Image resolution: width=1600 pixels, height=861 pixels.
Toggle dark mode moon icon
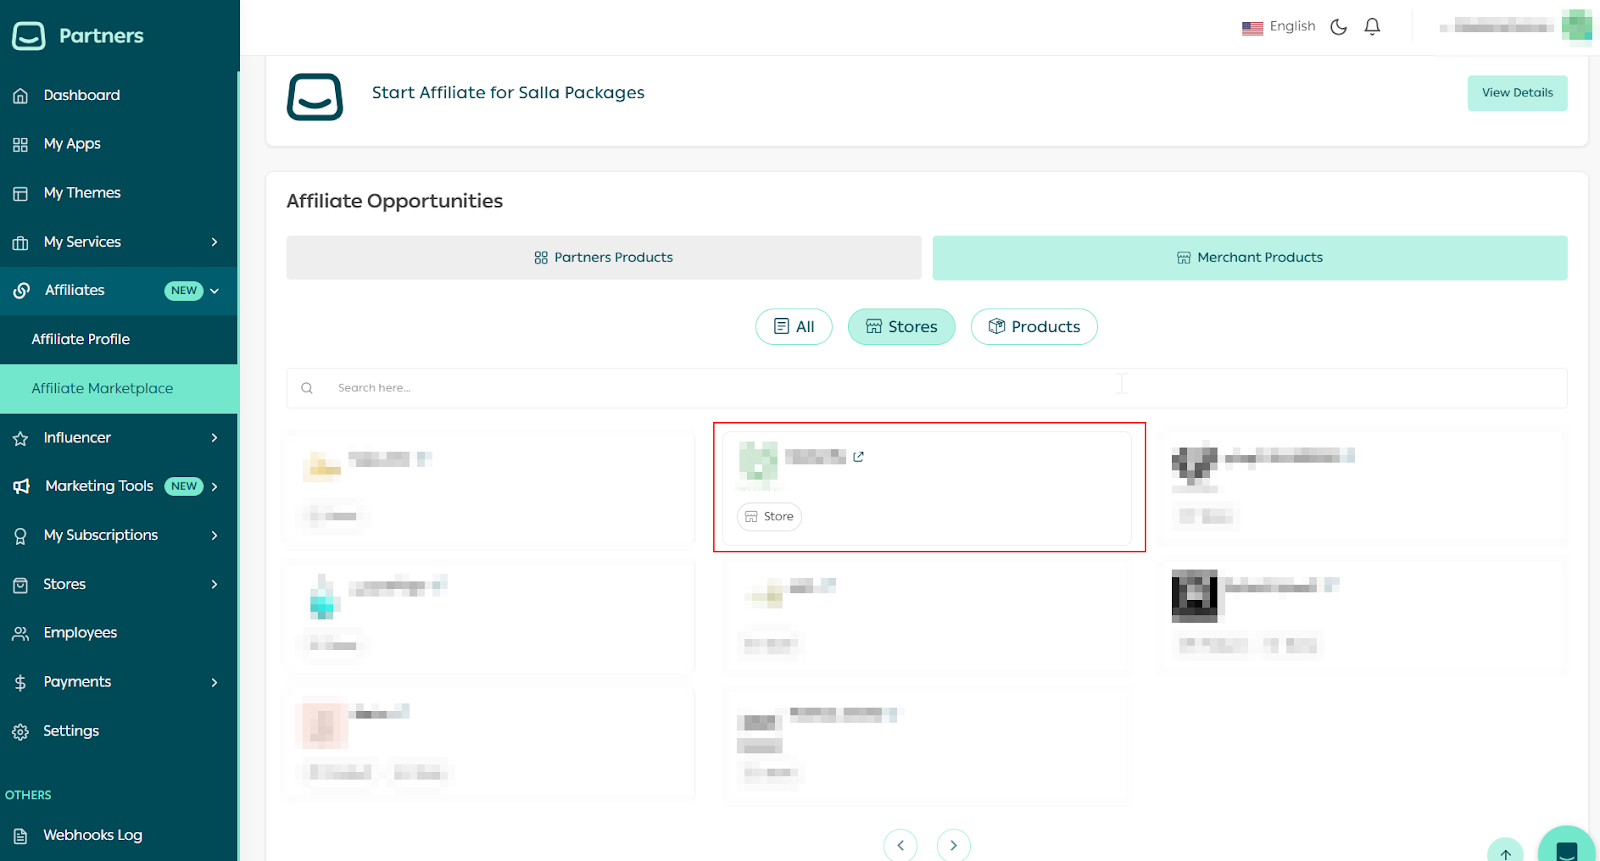pos(1338,27)
